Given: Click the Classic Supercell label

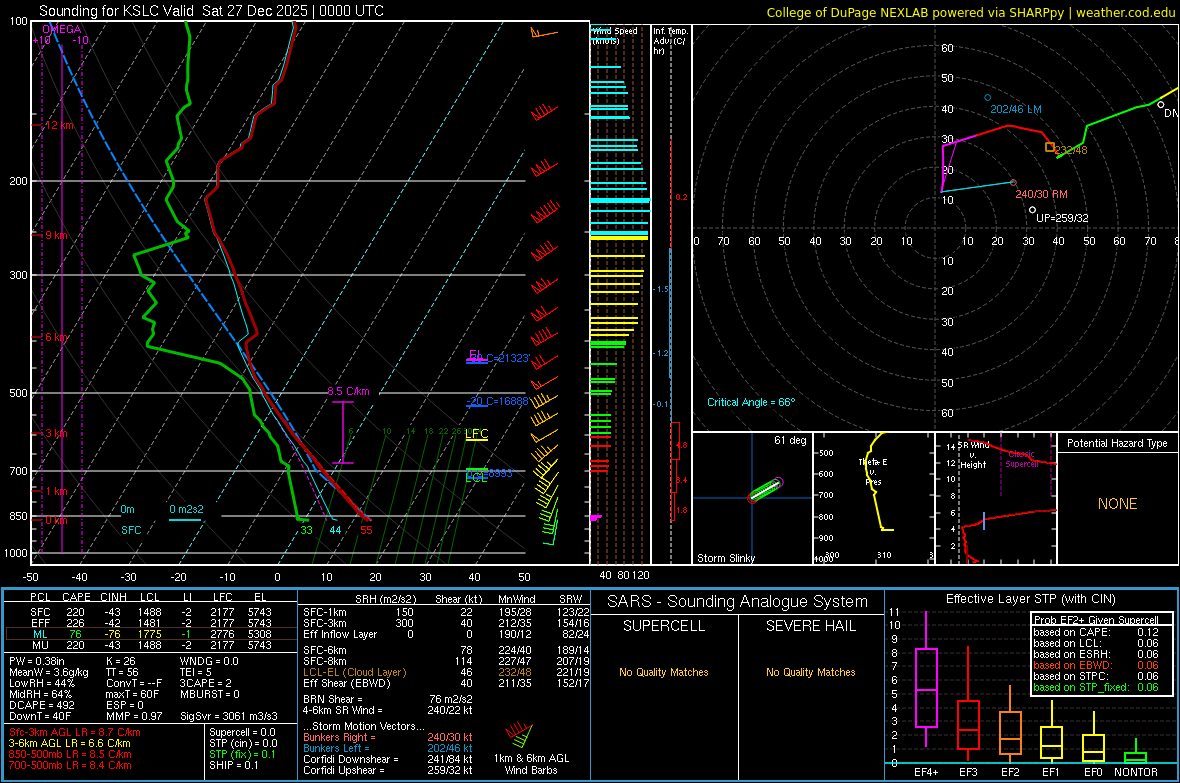Looking at the screenshot, I should click(x=1021, y=459).
